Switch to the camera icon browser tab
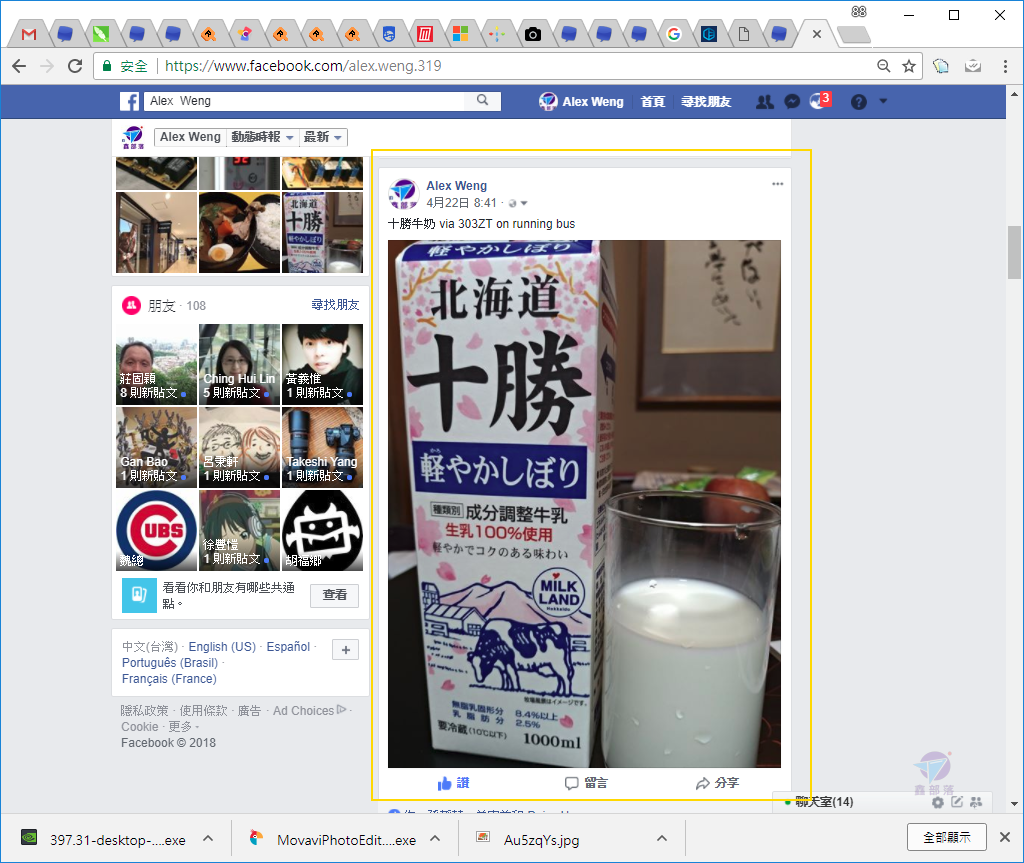The image size is (1024, 863). [533, 34]
